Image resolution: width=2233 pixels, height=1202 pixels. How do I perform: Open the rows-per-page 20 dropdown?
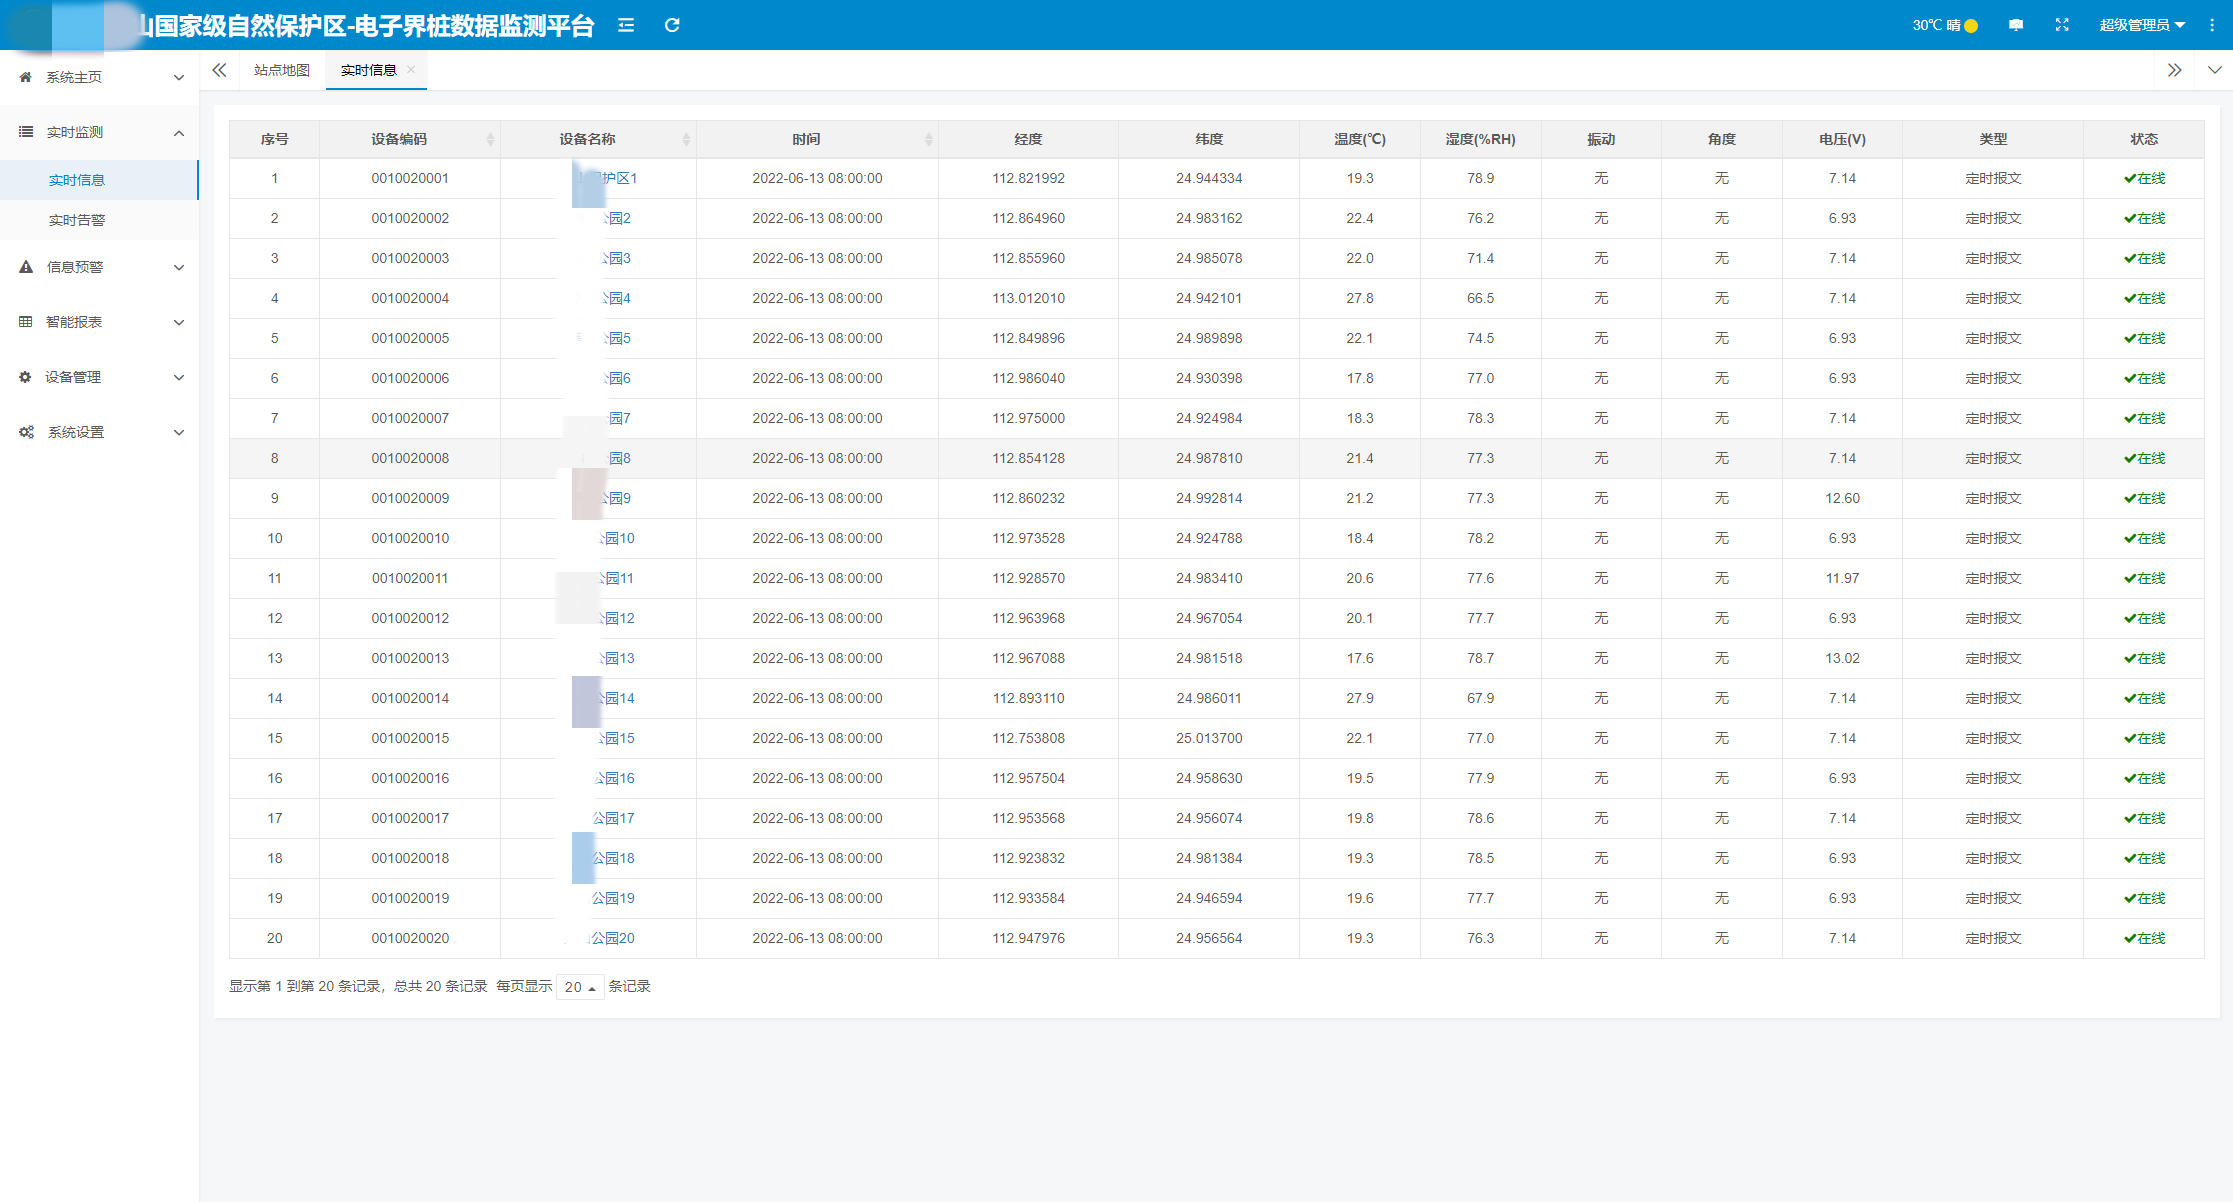(580, 987)
